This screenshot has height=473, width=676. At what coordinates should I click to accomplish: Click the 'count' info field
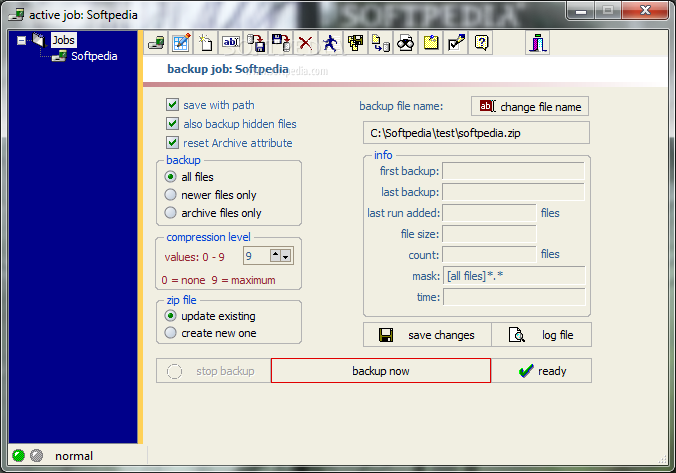pyautogui.click(x=489, y=255)
